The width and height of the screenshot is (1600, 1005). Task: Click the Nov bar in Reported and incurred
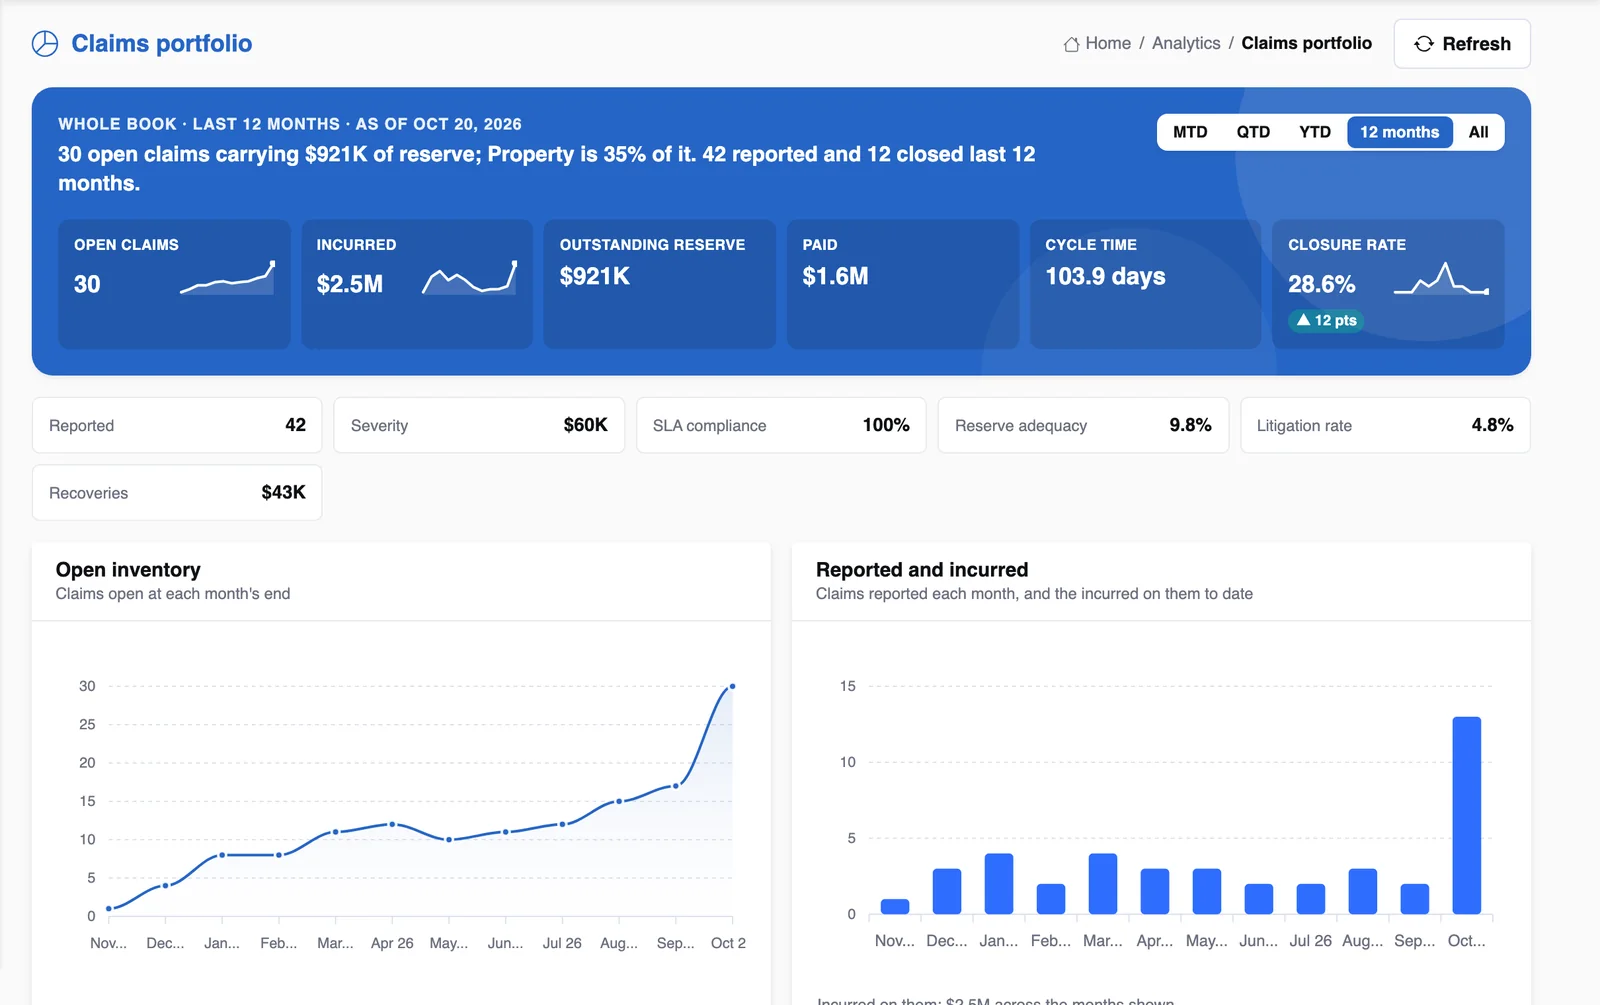895,907
